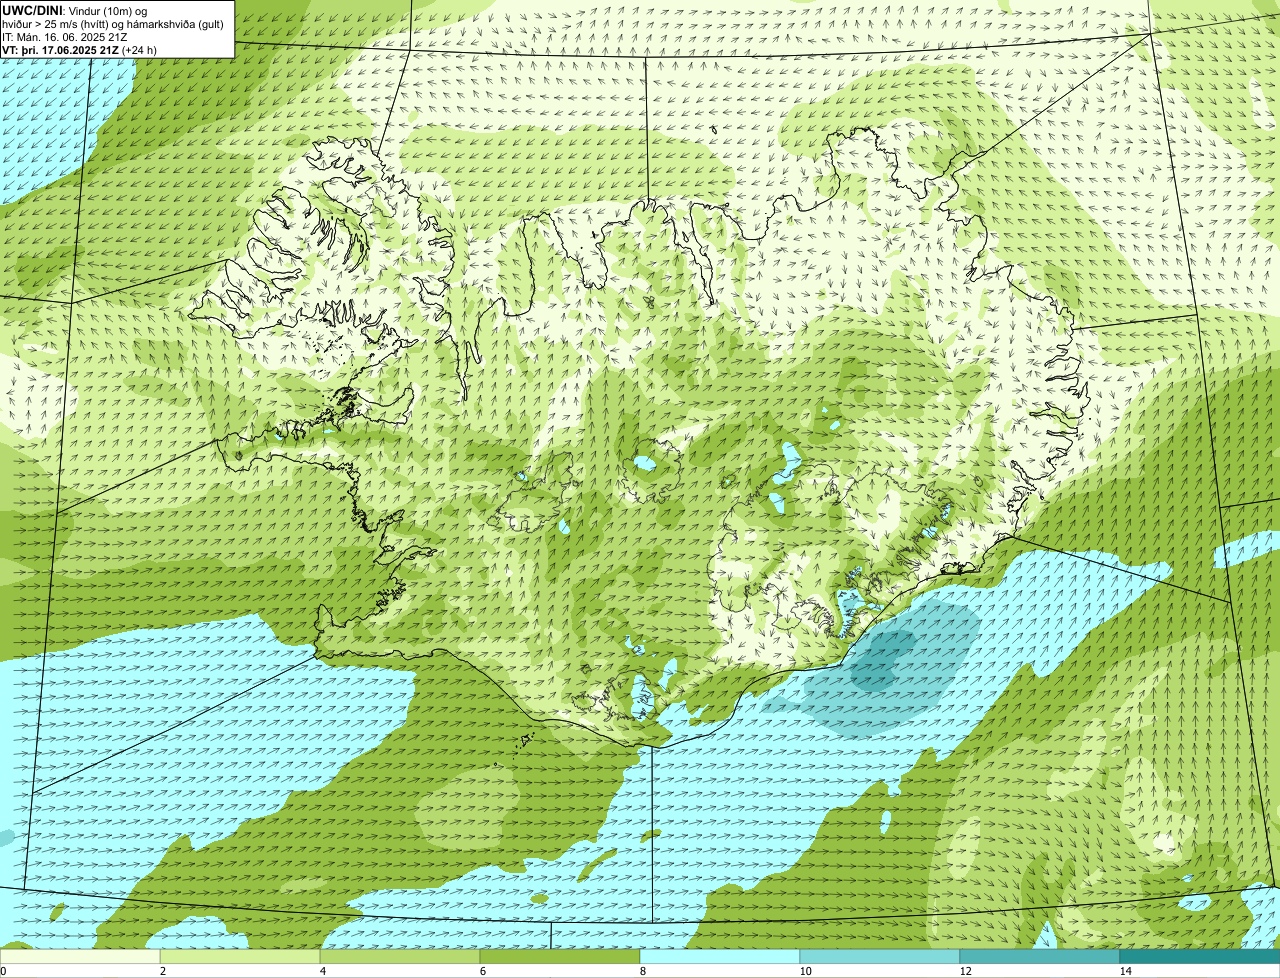This screenshot has height=978, width=1280.
Task: Click the legend scale label '8'
Action: 642,971
